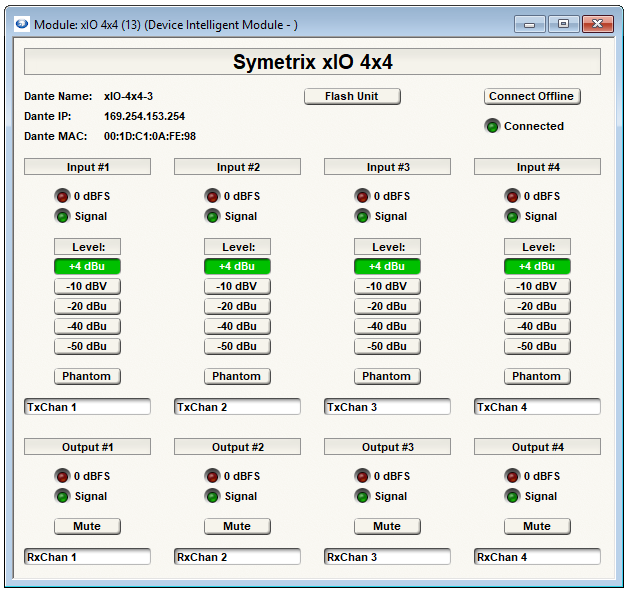Set Input #4 level to -20 dBu
The width and height of the screenshot is (630, 595).
click(x=537, y=307)
